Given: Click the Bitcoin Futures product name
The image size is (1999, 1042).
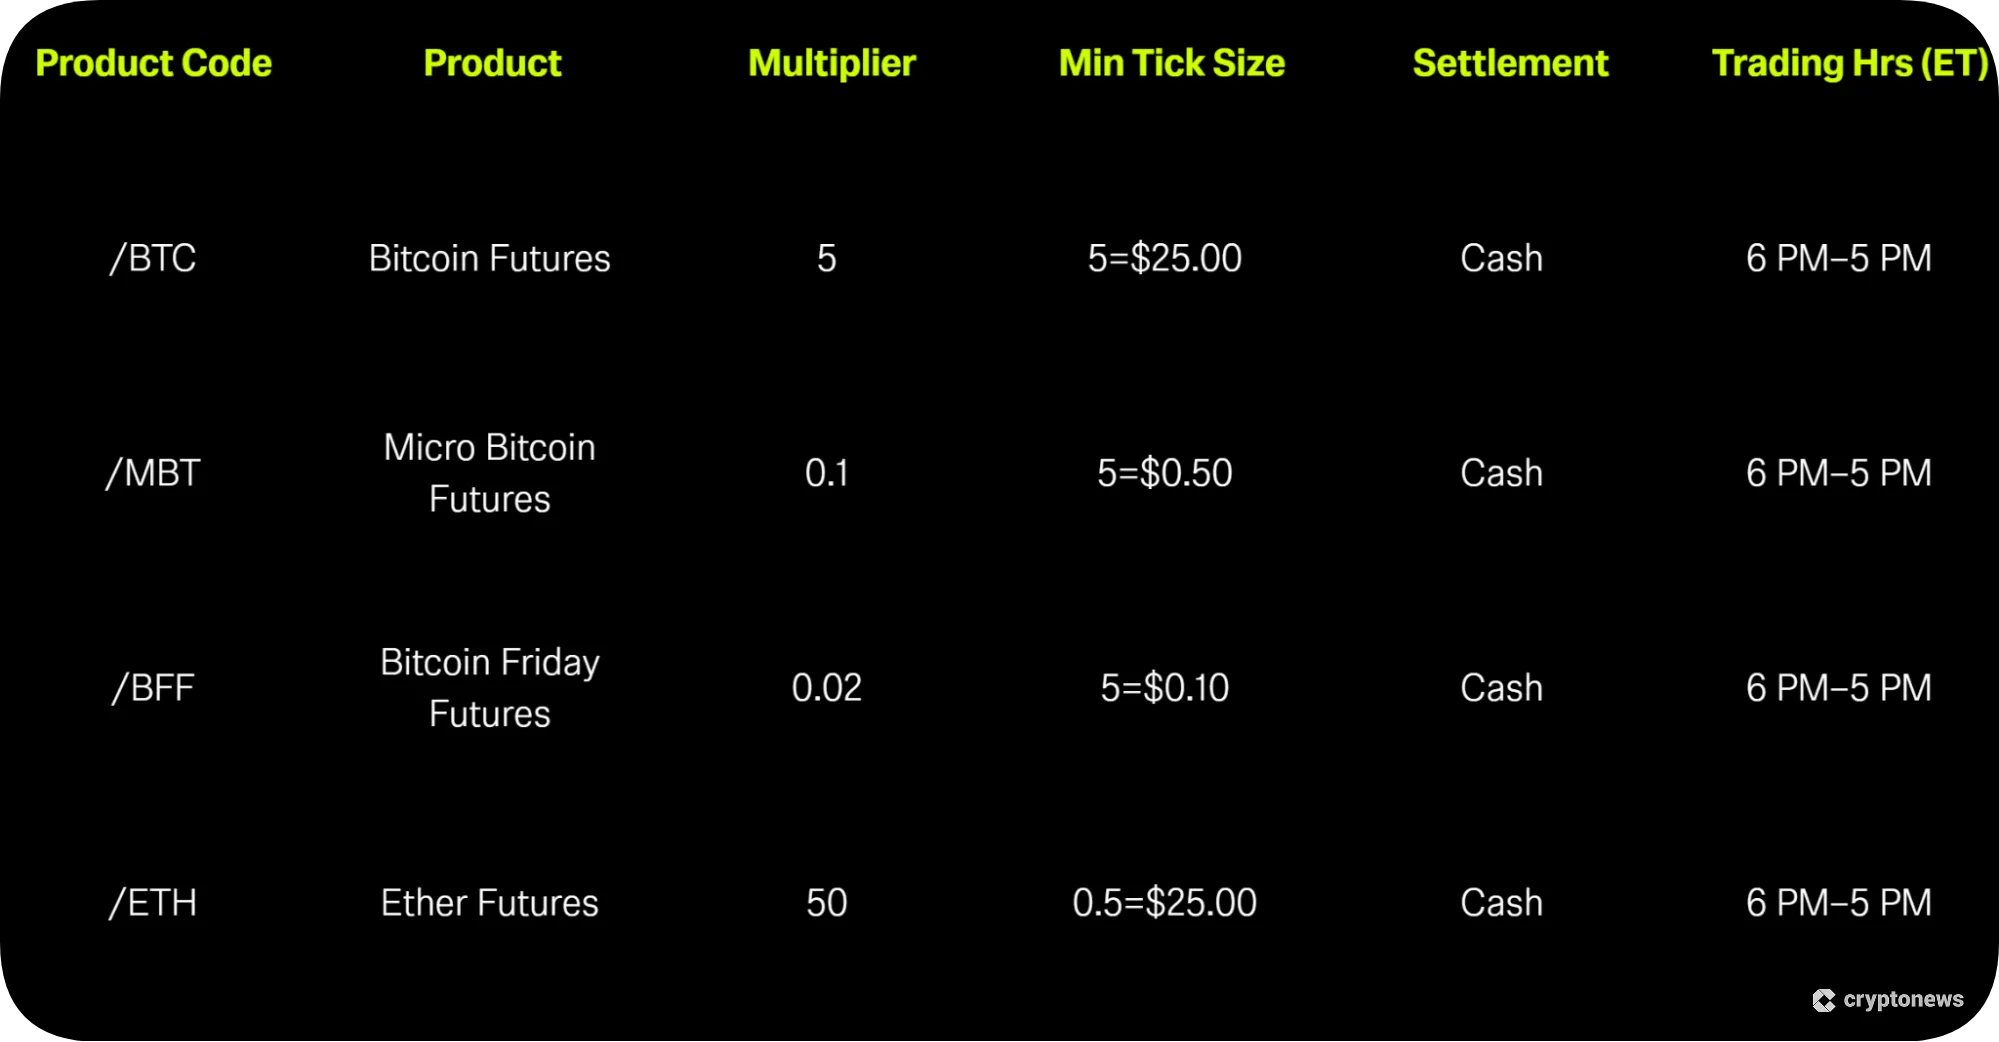Looking at the screenshot, I should (x=489, y=258).
